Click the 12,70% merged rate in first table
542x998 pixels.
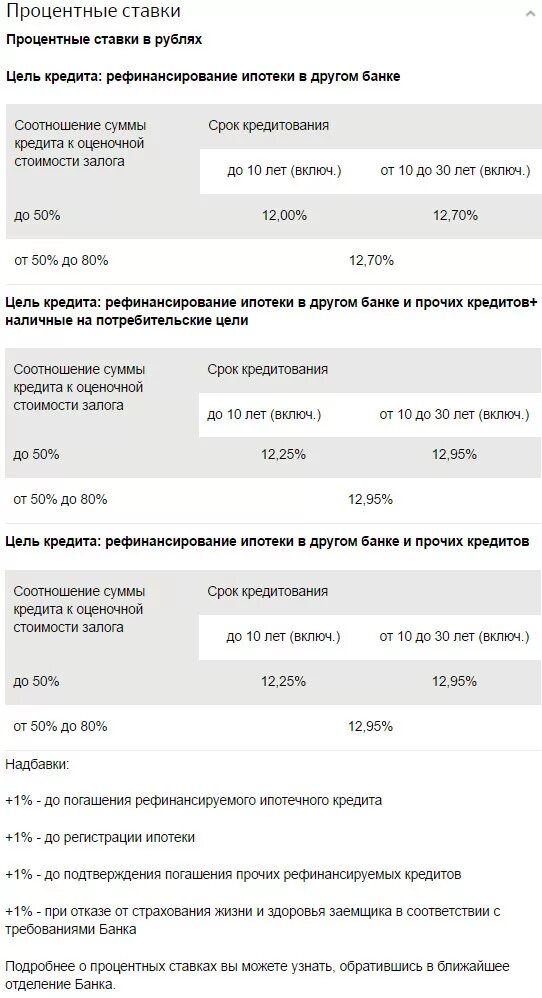pos(372,260)
